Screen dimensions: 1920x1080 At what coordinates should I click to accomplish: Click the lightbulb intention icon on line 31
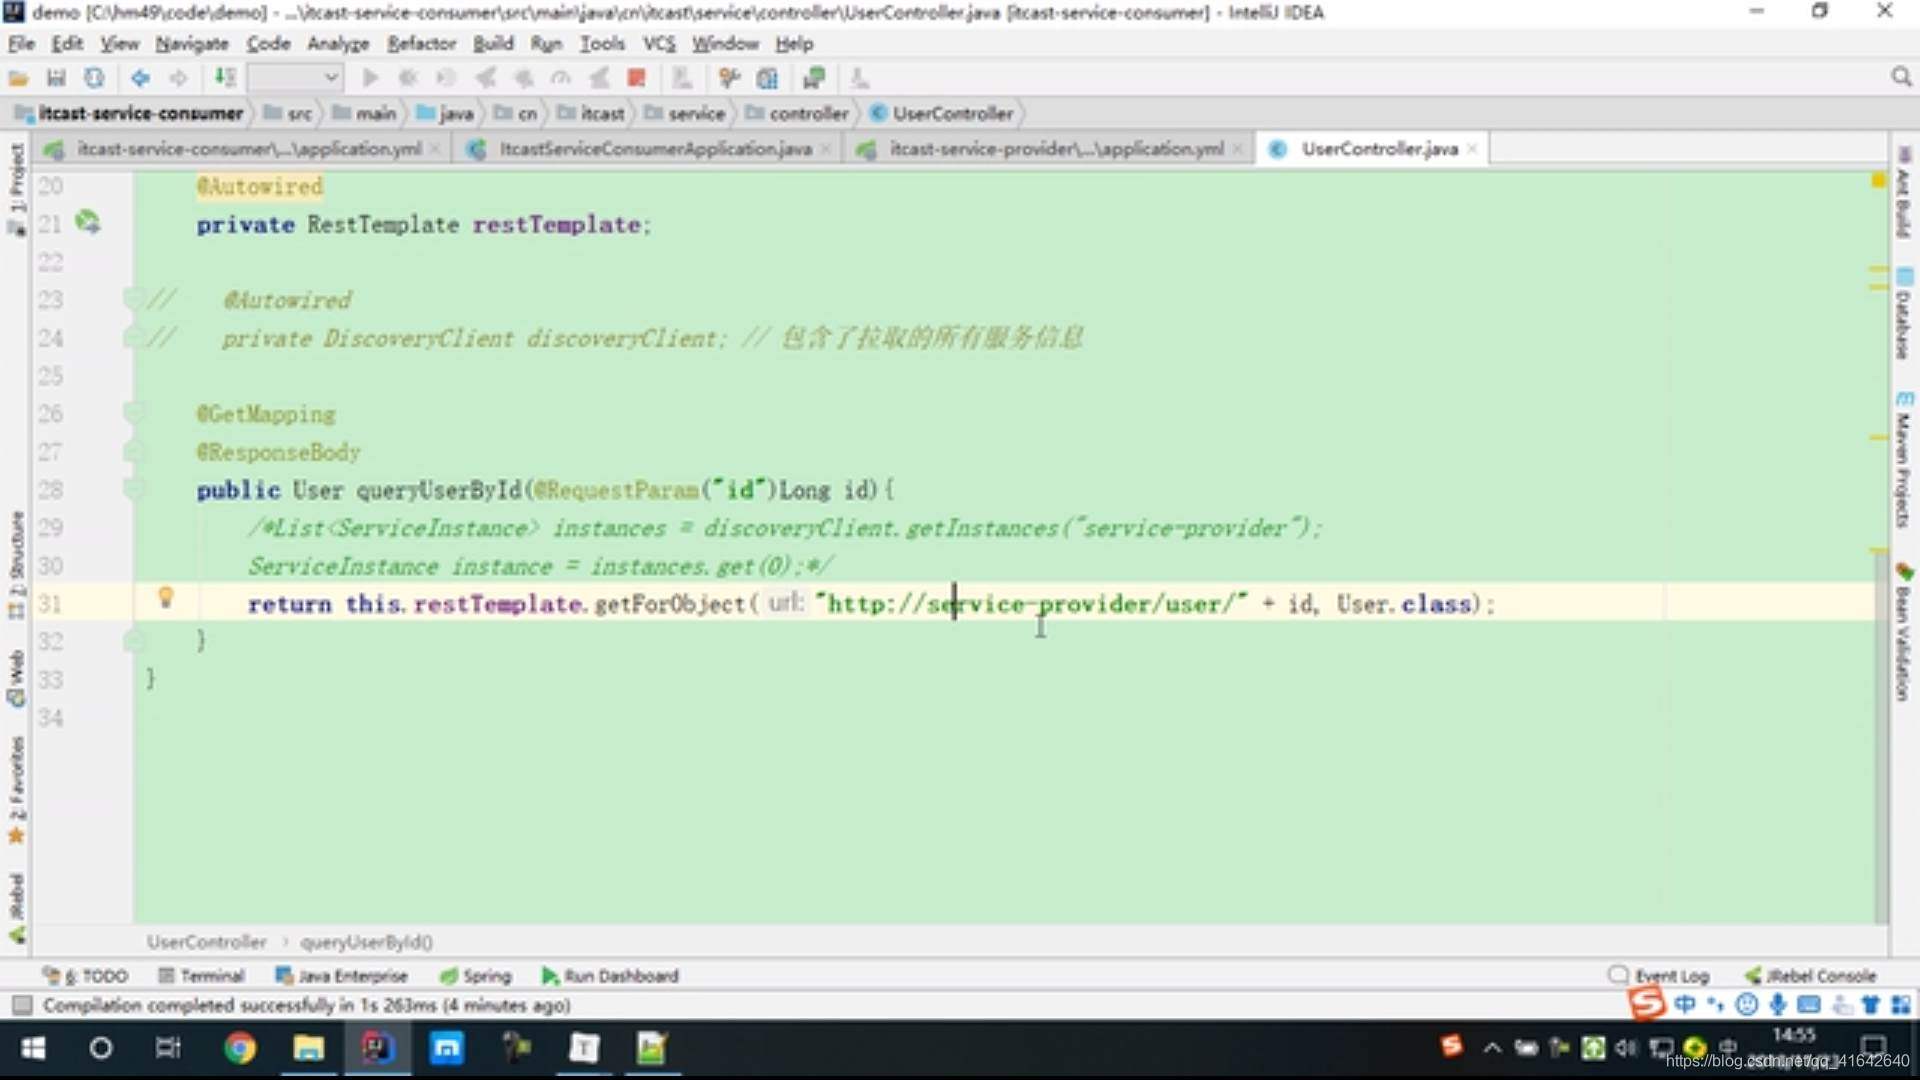coord(166,599)
